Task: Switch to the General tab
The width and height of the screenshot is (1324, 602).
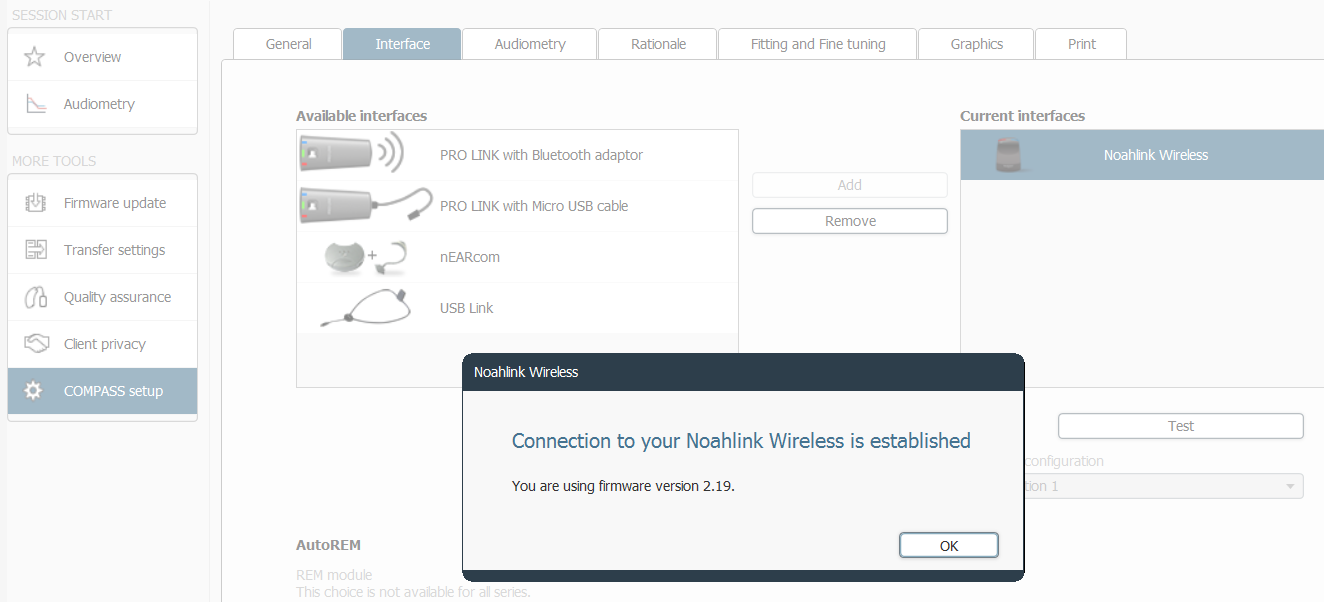Action: [x=288, y=44]
